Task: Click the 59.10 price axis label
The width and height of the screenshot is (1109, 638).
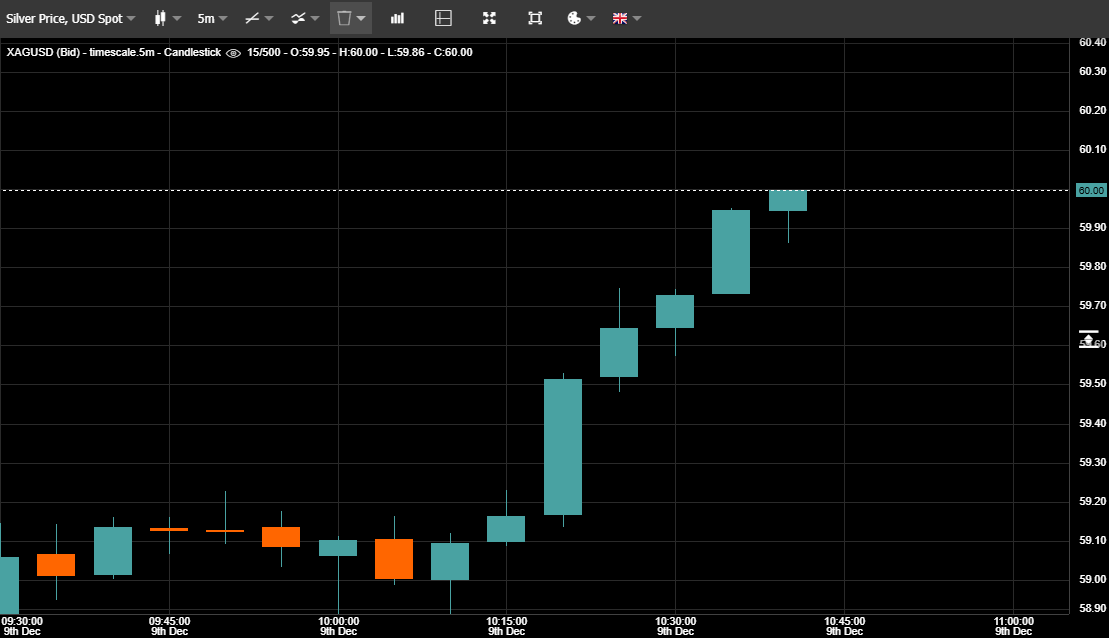Action: [x=1092, y=540]
